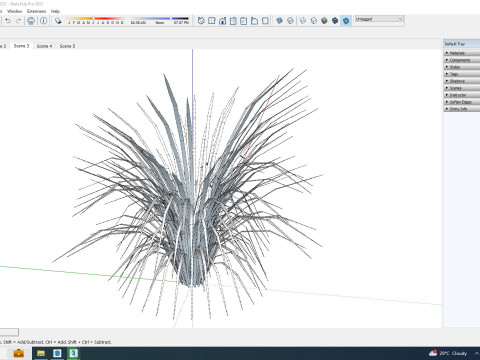Expand the Scenes panel
Viewport: 480px width, 360px height.
point(462,88)
